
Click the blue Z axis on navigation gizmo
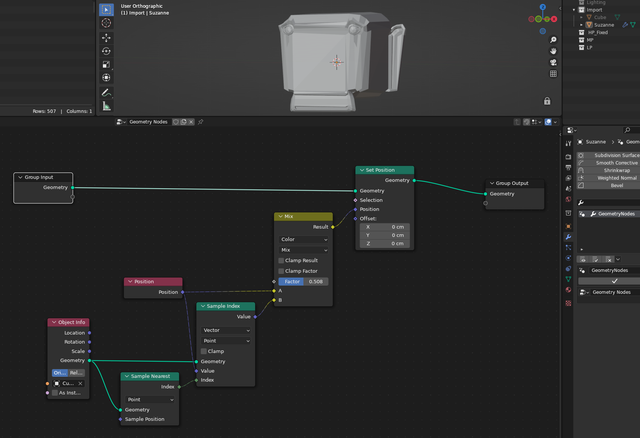[x=542, y=7]
